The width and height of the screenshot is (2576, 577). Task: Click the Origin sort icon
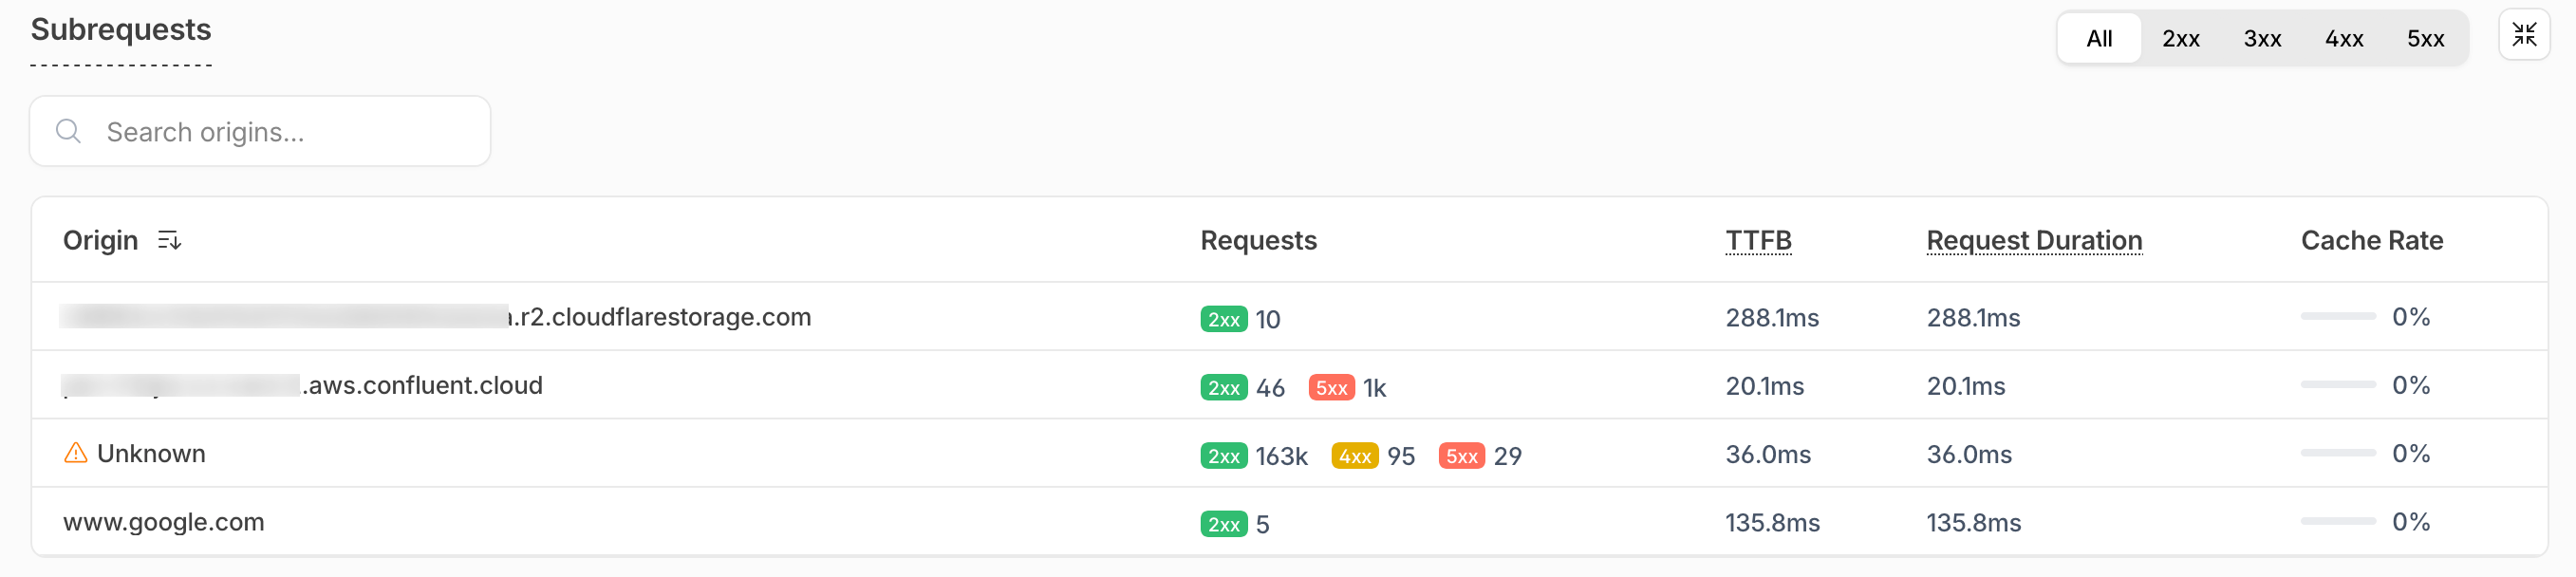(169, 240)
